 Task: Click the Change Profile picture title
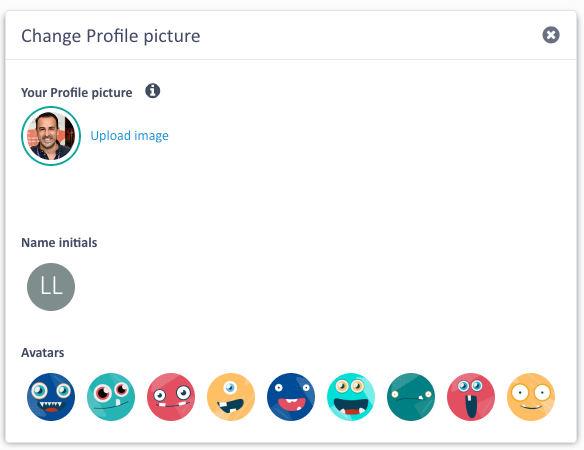point(111,36)
